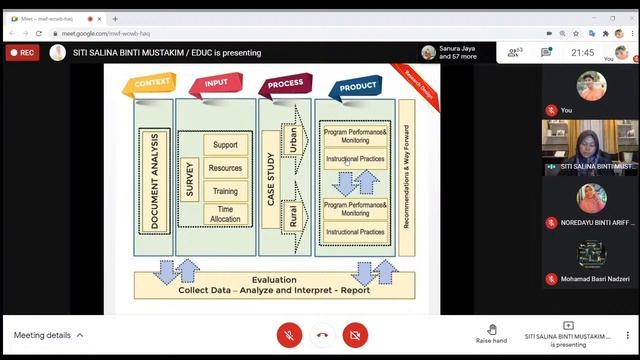This screenshot has height=360, width=640.
Task: Click the audio activity indicator on SITI SALINA's tile
Action: (x=551, y=167)
